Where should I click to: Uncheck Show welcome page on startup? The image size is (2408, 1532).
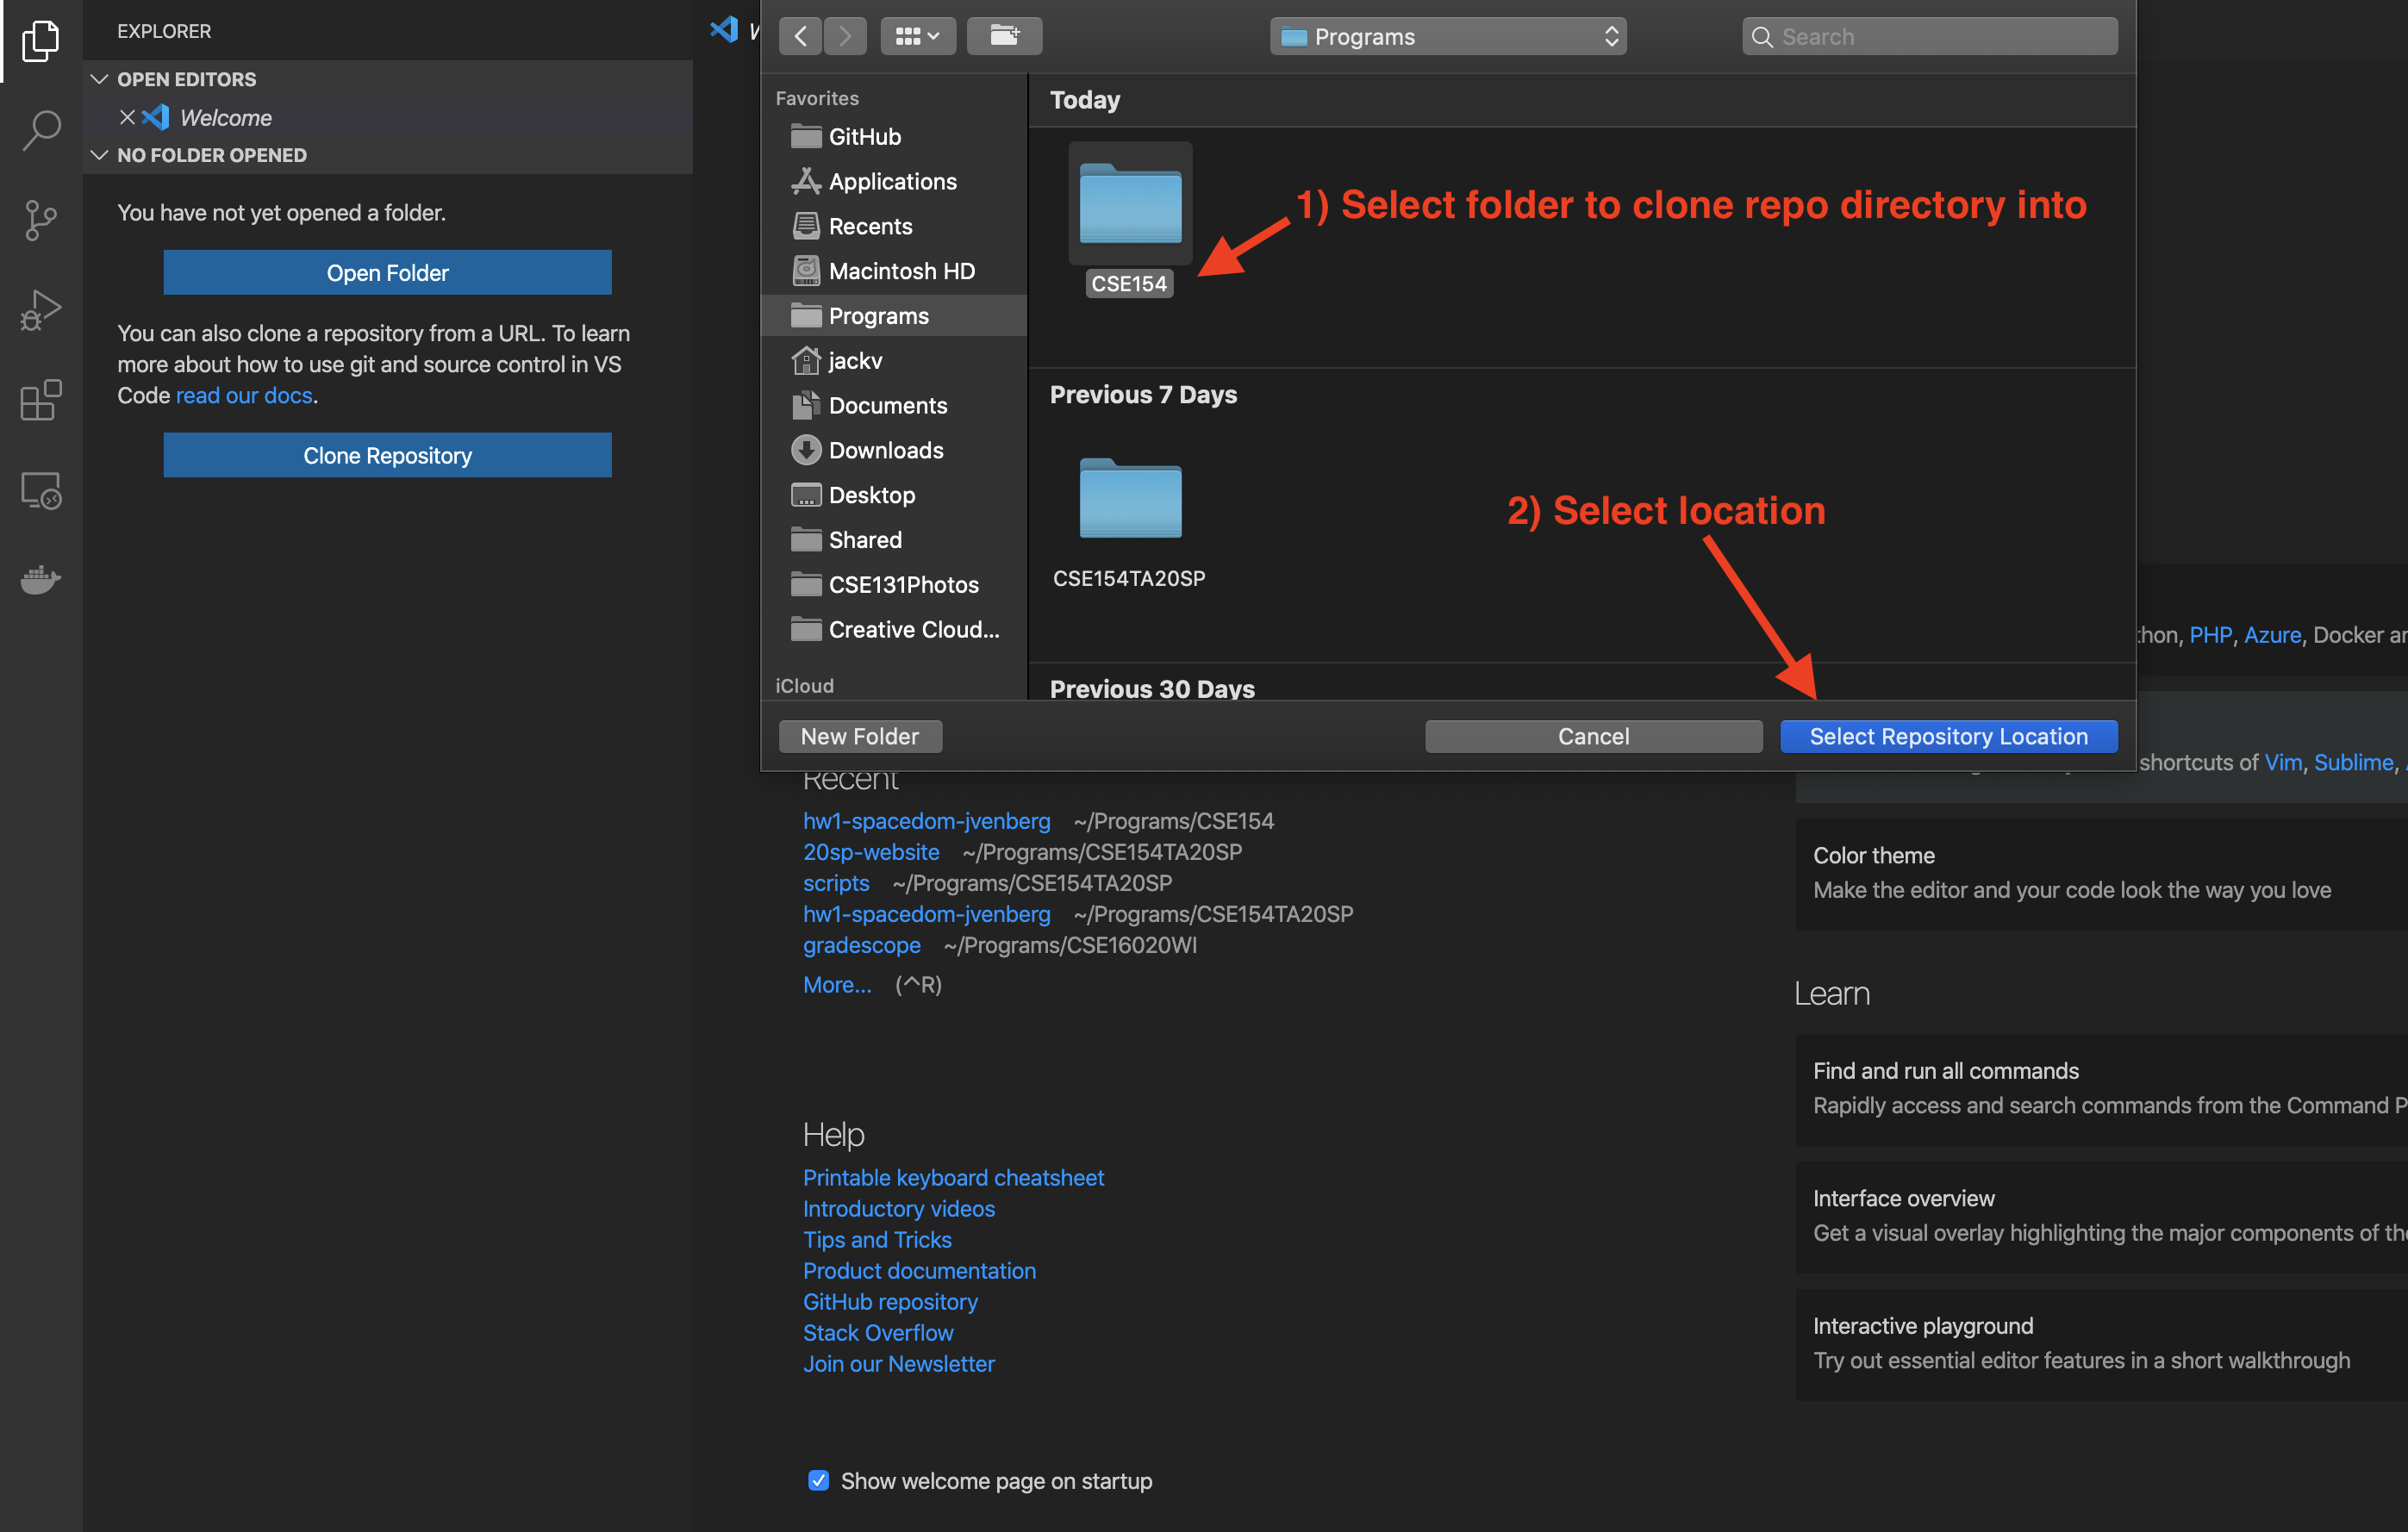[818, 1480]
